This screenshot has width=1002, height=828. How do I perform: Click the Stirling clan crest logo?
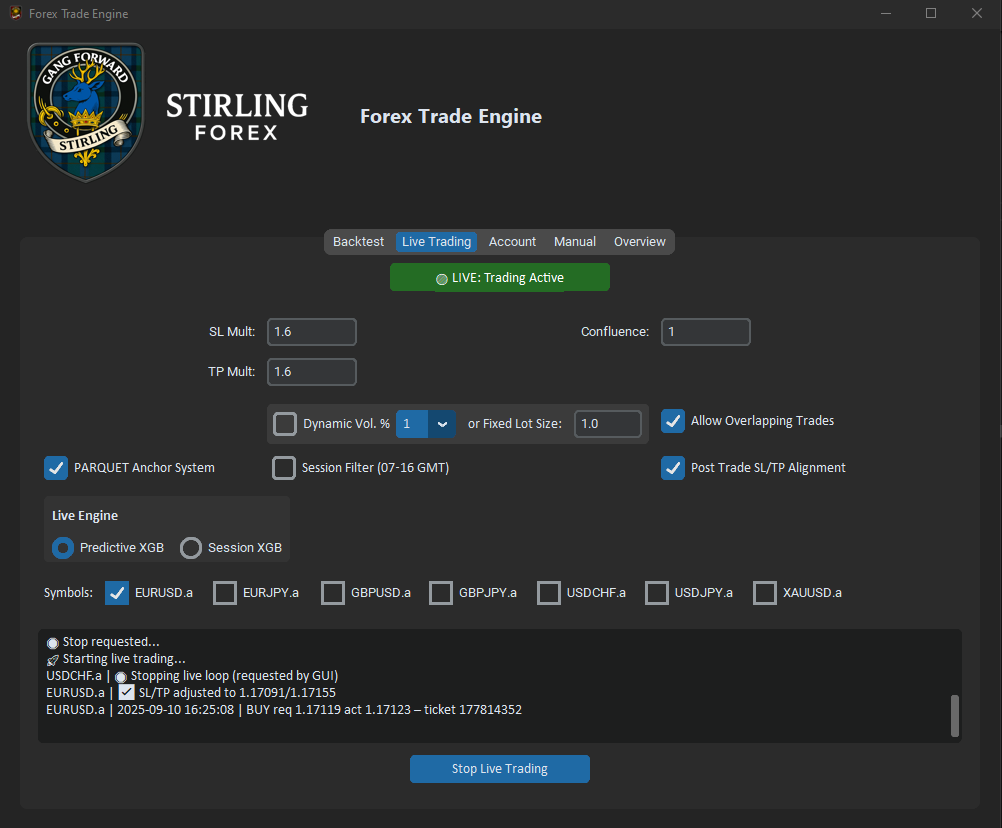tap(85, 112)
